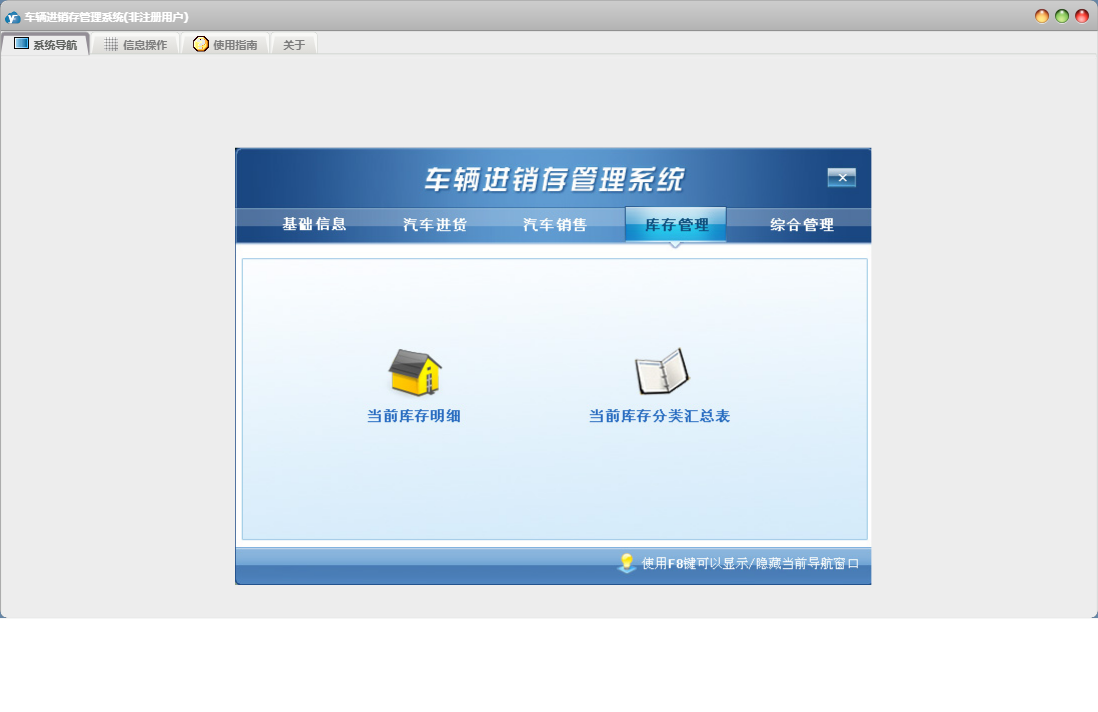Switch to the 汽车销售 navigation tab
The width and height of the screenshot is (1098, 712).
tap(555, 225)
